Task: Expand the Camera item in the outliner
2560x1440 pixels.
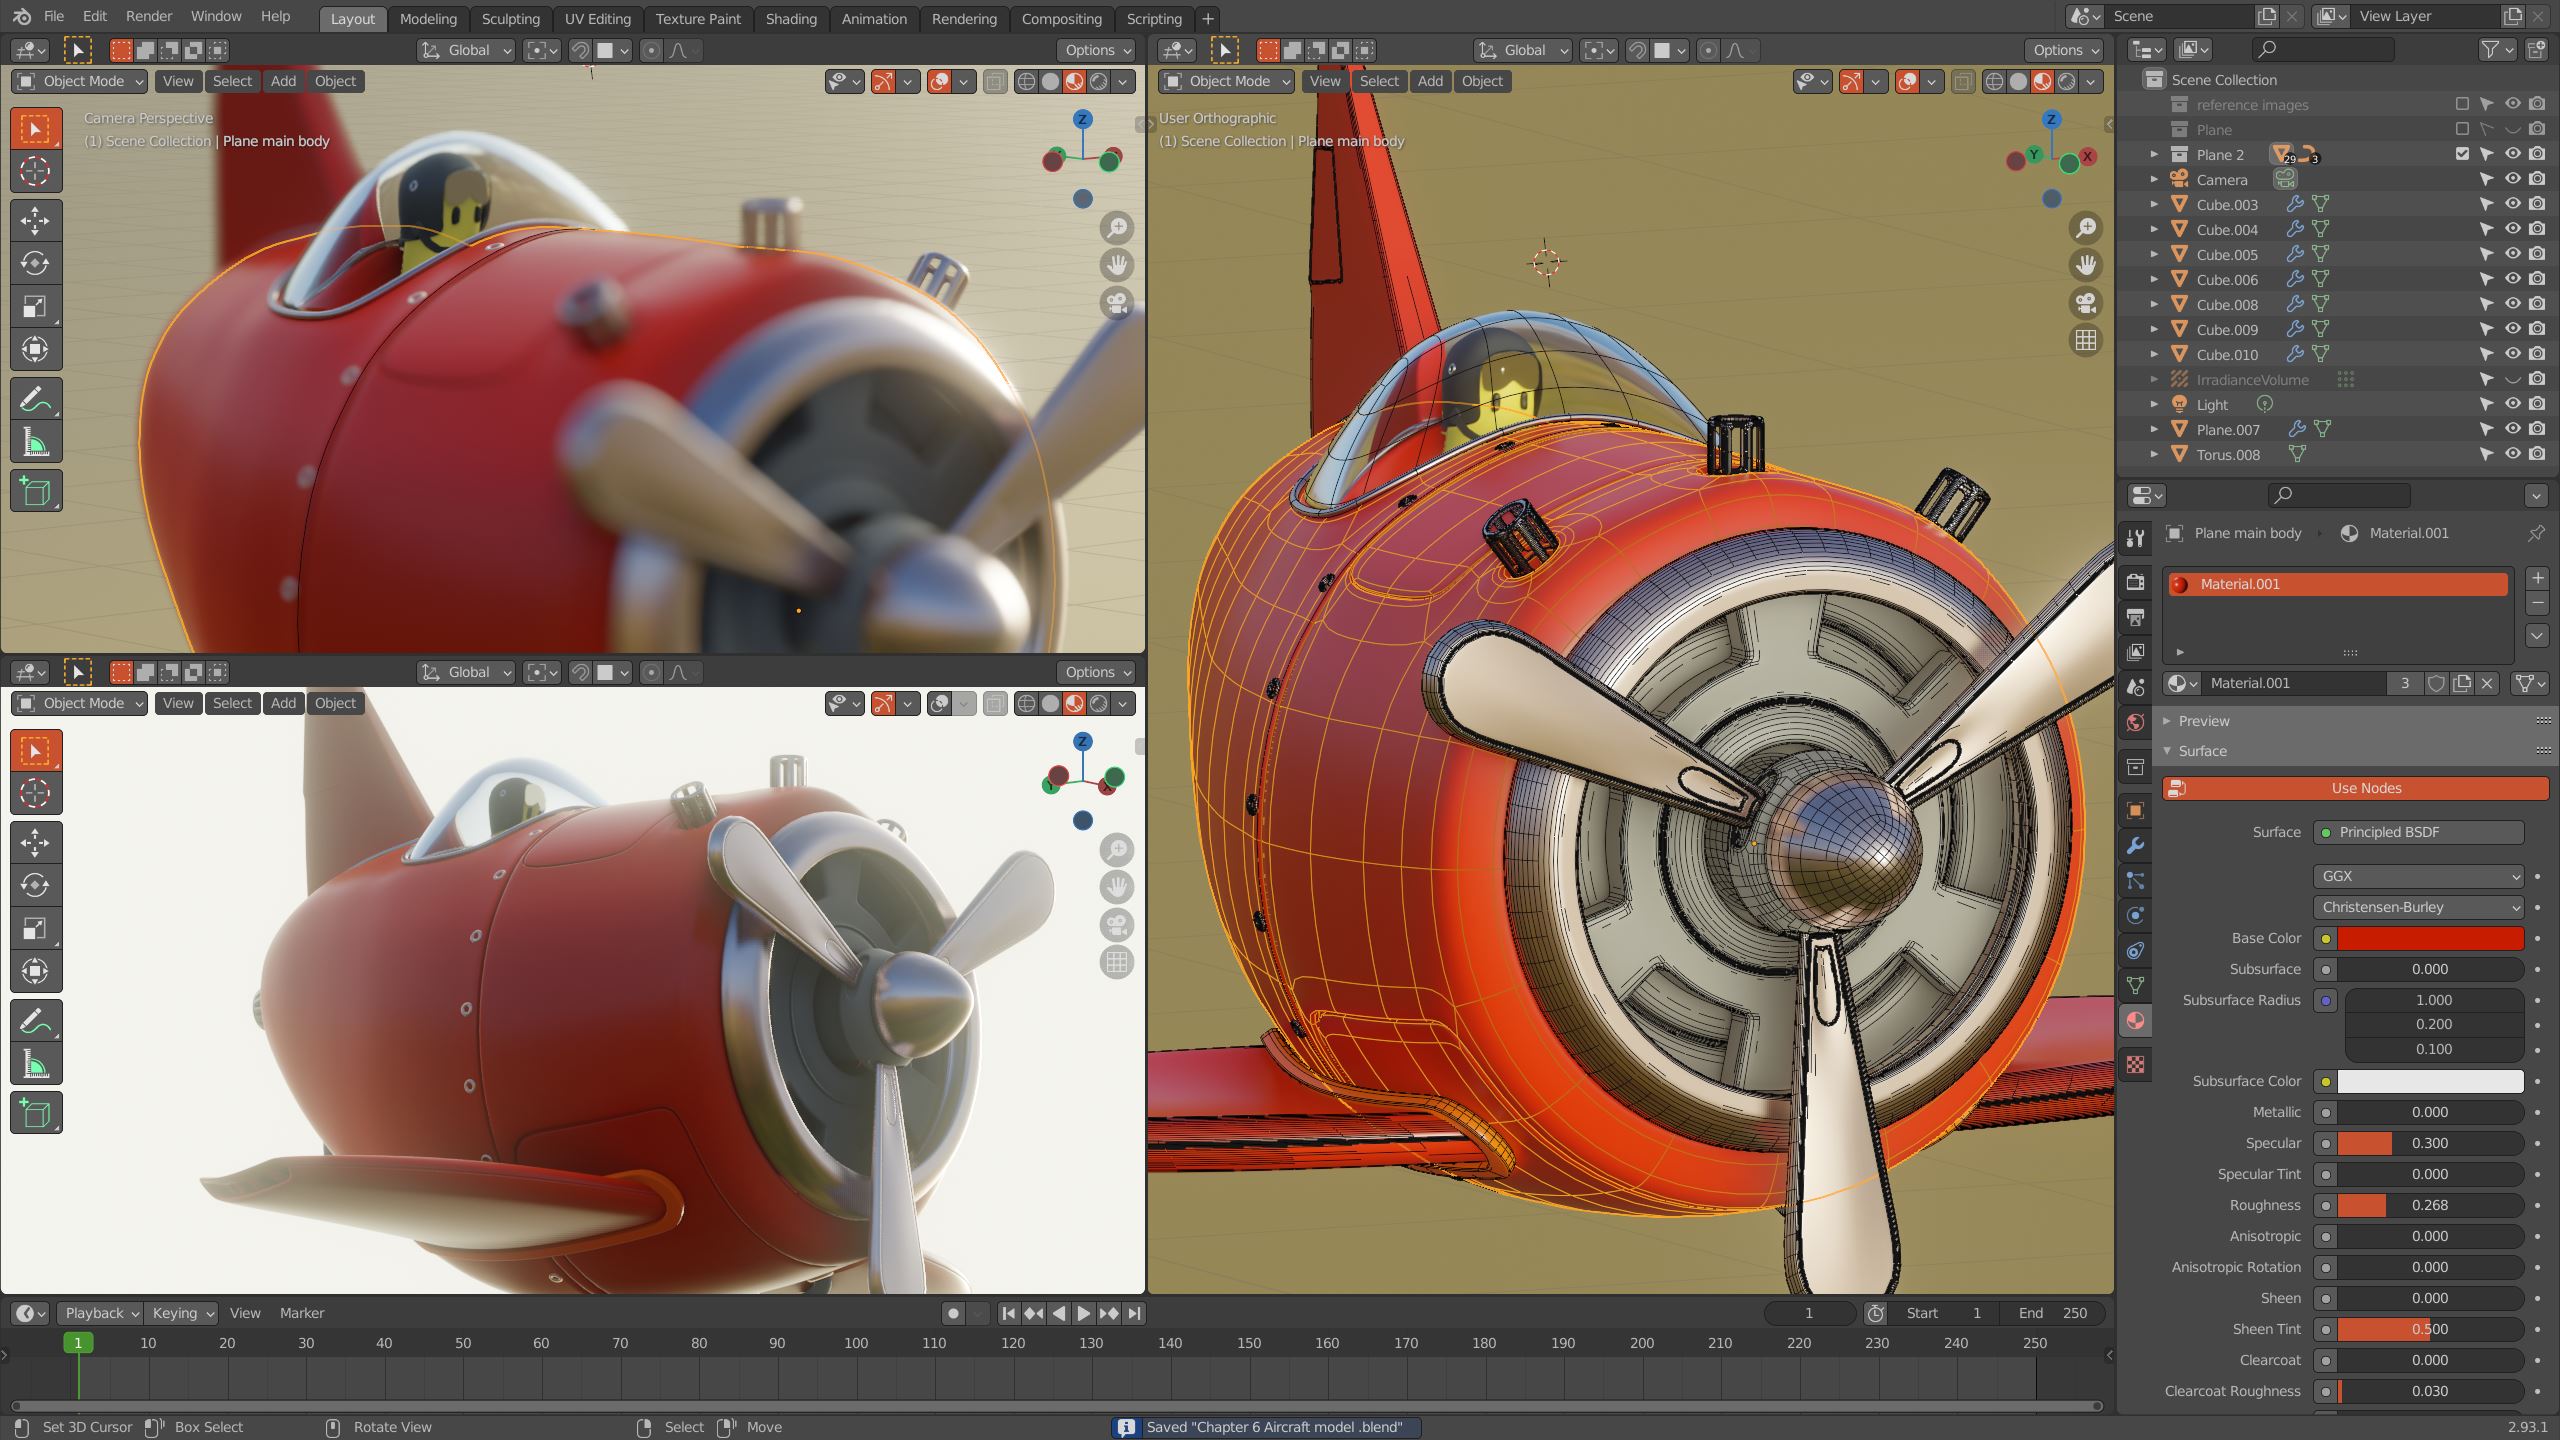Action: [2153, 179]
